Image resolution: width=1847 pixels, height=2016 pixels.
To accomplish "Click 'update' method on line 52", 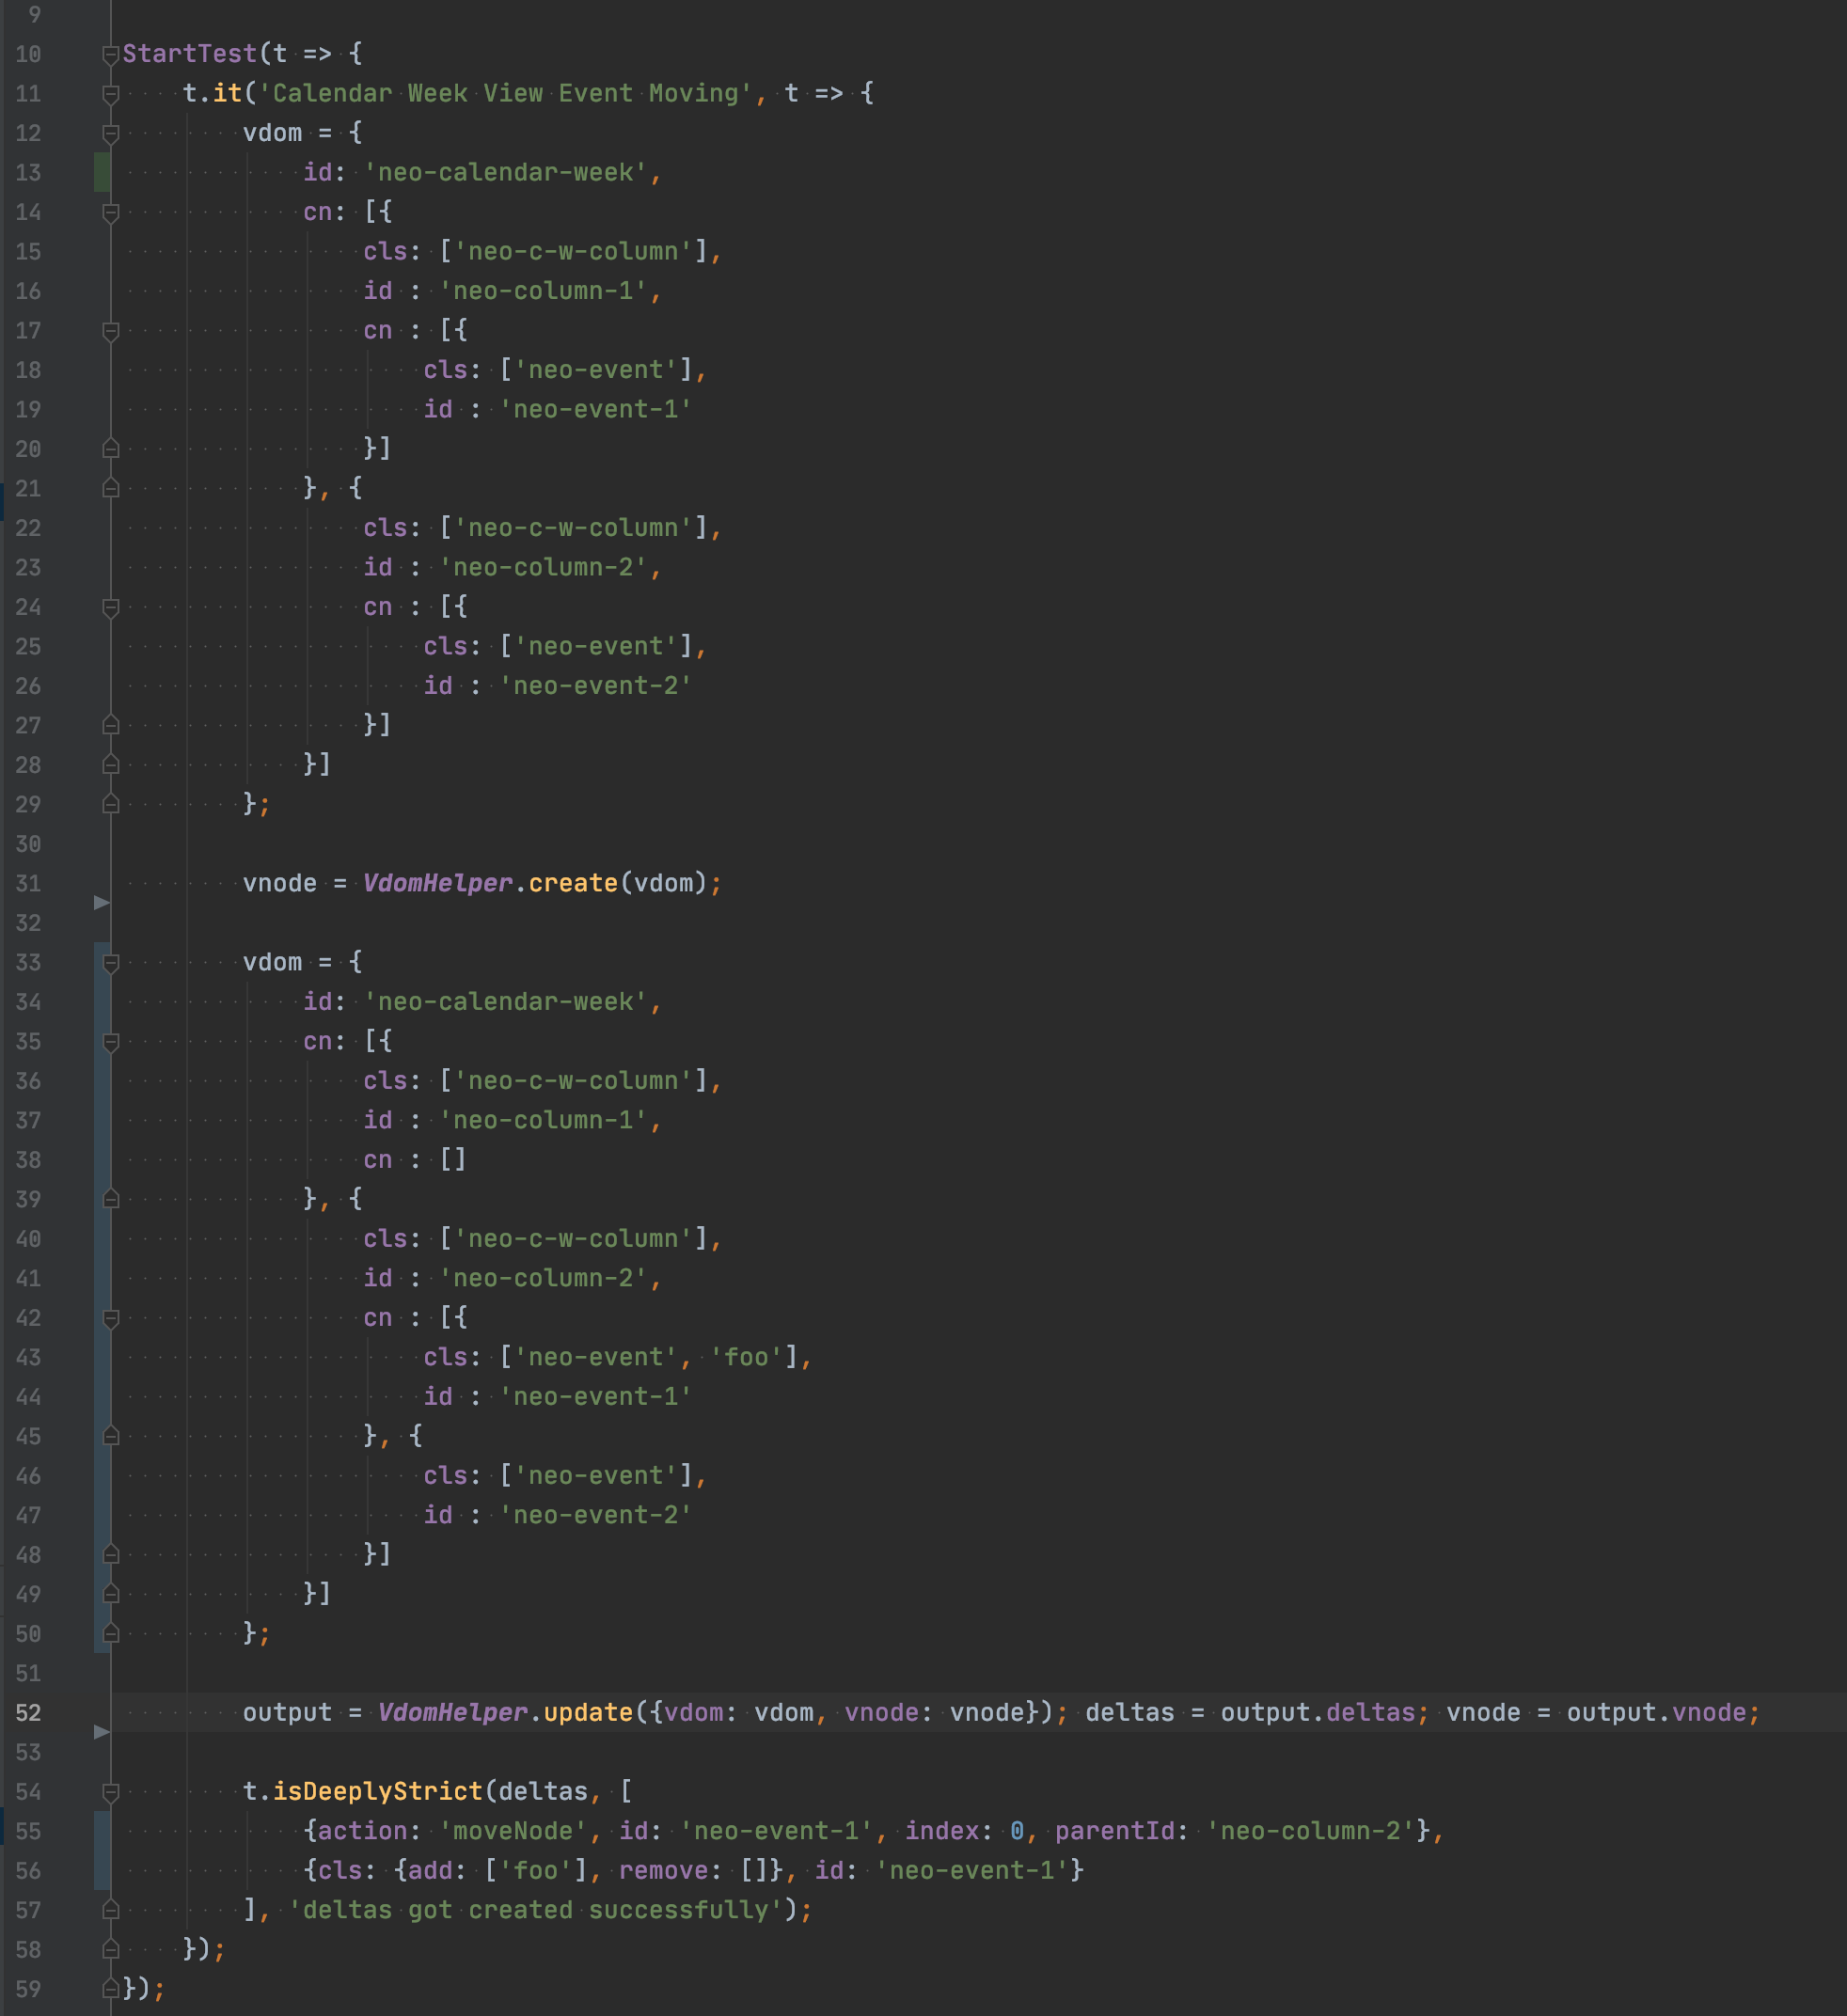I will (588, 1712).
